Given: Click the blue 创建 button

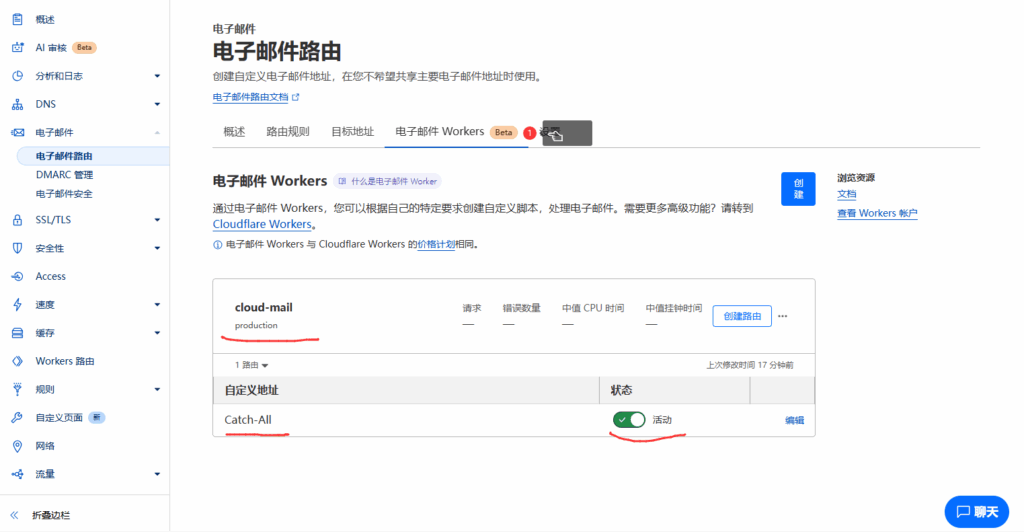Looking at the screenshot, I should click(798, 189).
